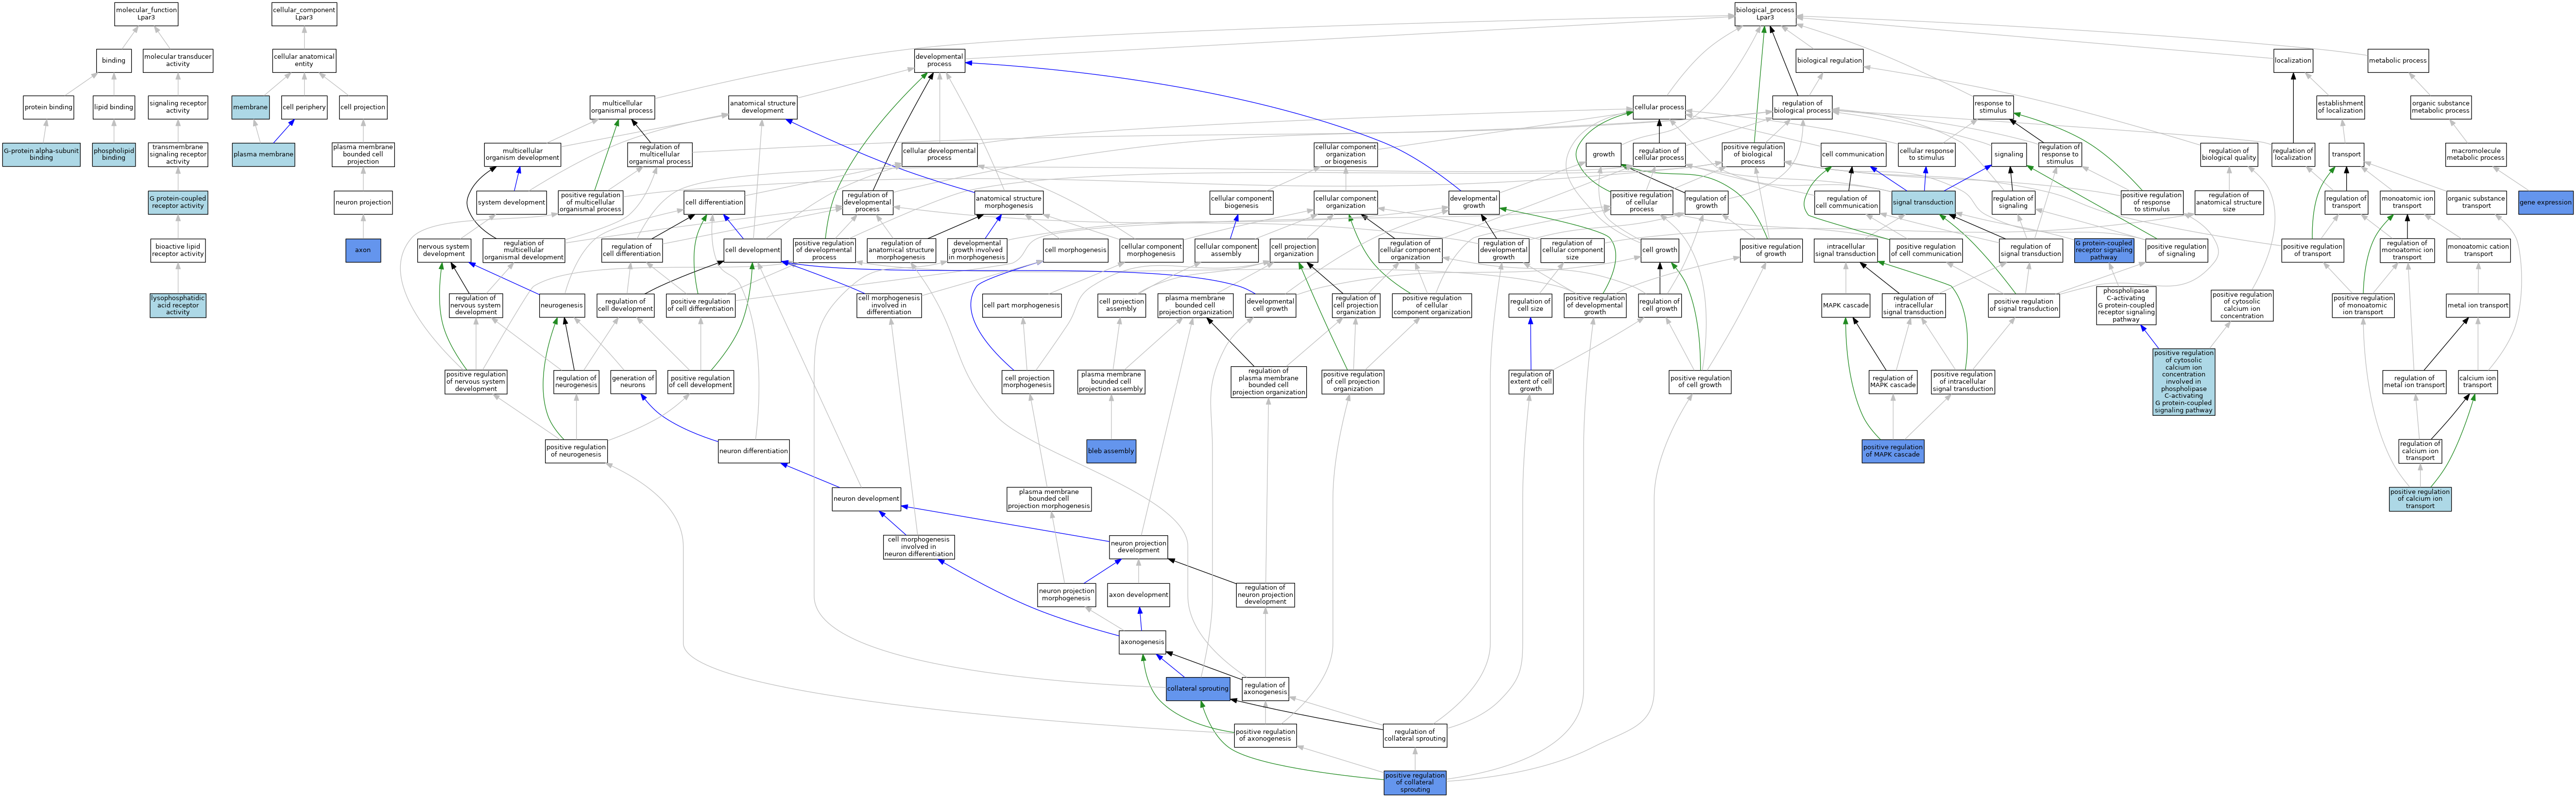Click 'regulation of neuron projection development' node
The width and height of the screenshot is (2576, 798).
[1265, 595]
